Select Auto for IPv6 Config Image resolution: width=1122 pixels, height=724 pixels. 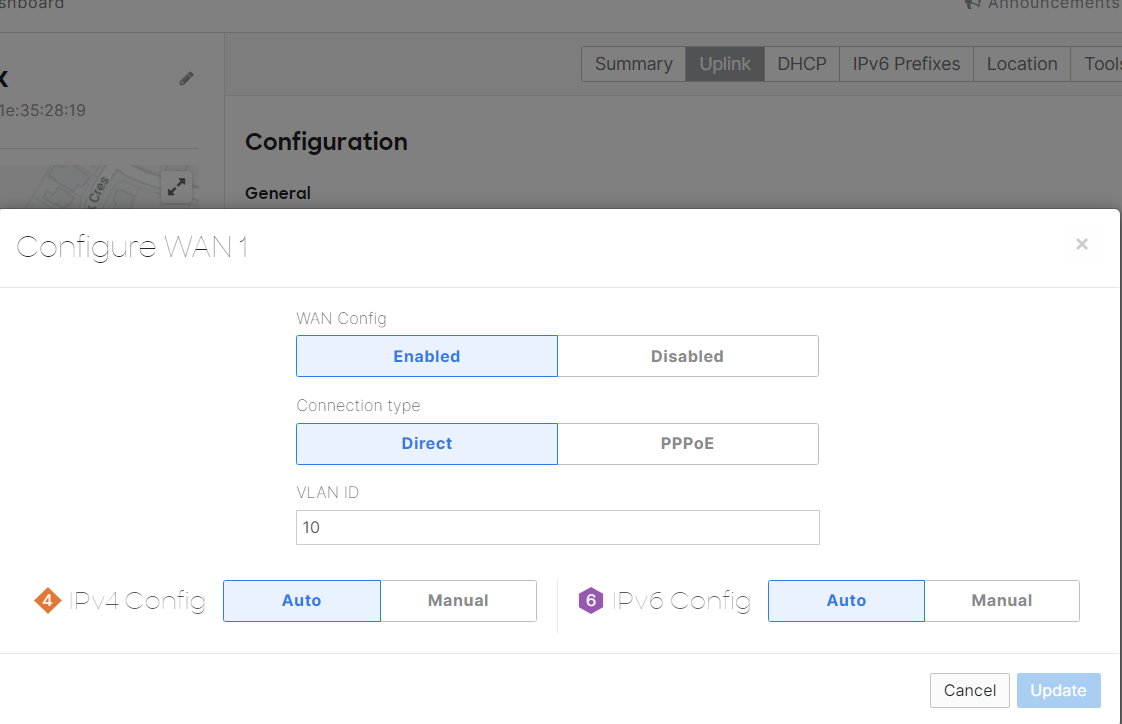tap(846, 601)
